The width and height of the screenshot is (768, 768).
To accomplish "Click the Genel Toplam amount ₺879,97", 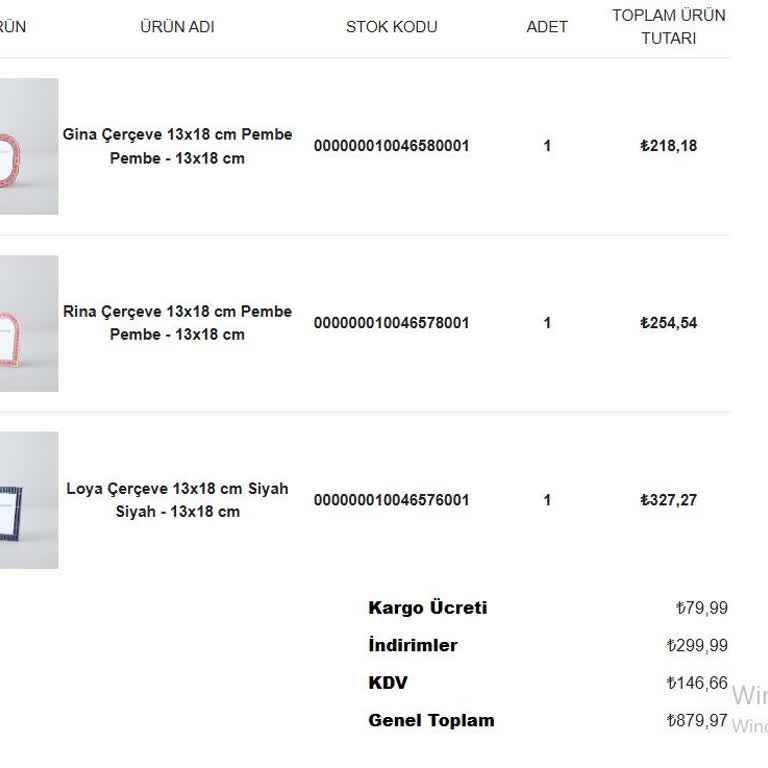I will pos(697,721).
